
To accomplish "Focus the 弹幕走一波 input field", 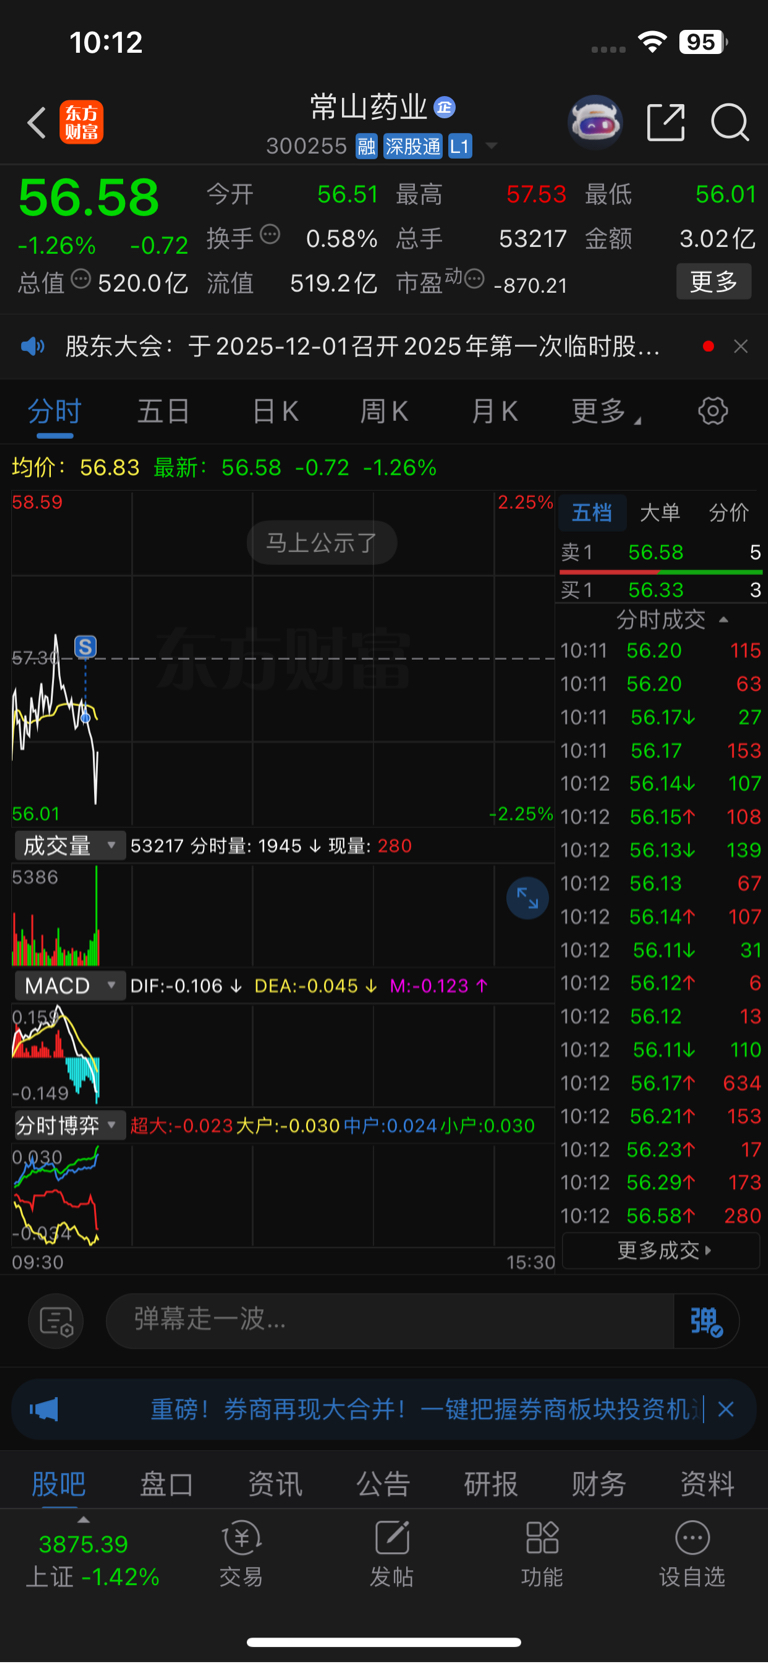I will (x=390, y=1321).
